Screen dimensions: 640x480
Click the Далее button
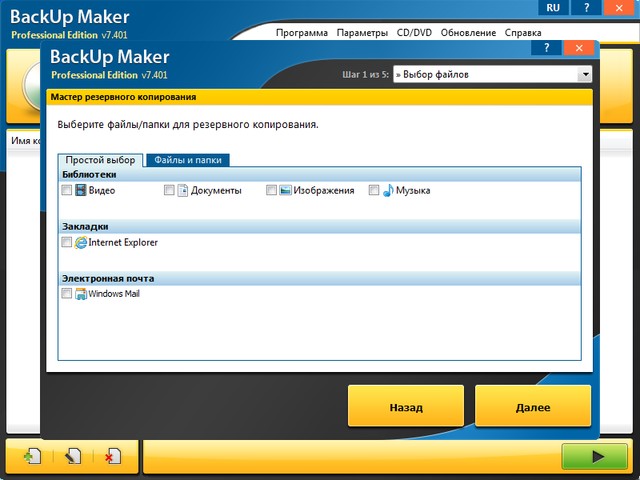(532, 407)
